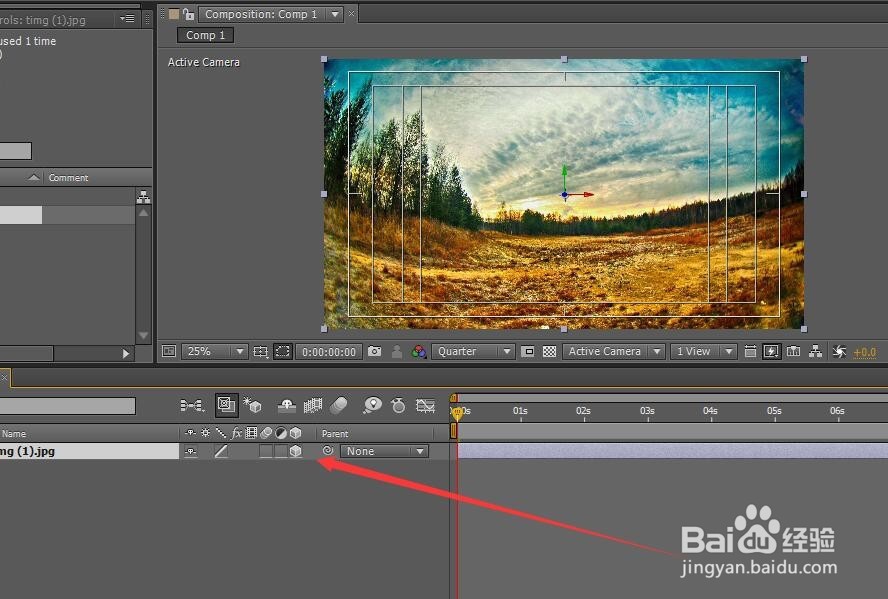Click dropdown arrow beside Composition: Comp 1
Viewport: 888px width, 599px height.
point(335,14)
